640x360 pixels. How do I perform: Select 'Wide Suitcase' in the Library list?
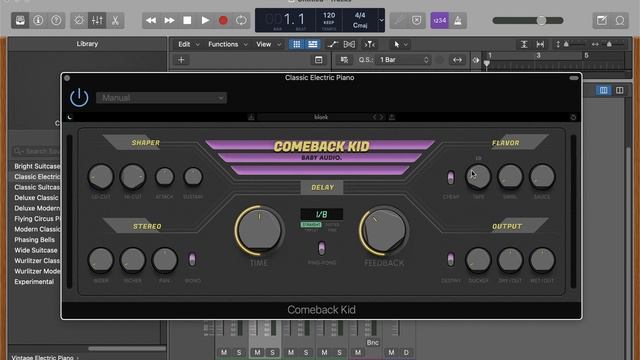36,250
